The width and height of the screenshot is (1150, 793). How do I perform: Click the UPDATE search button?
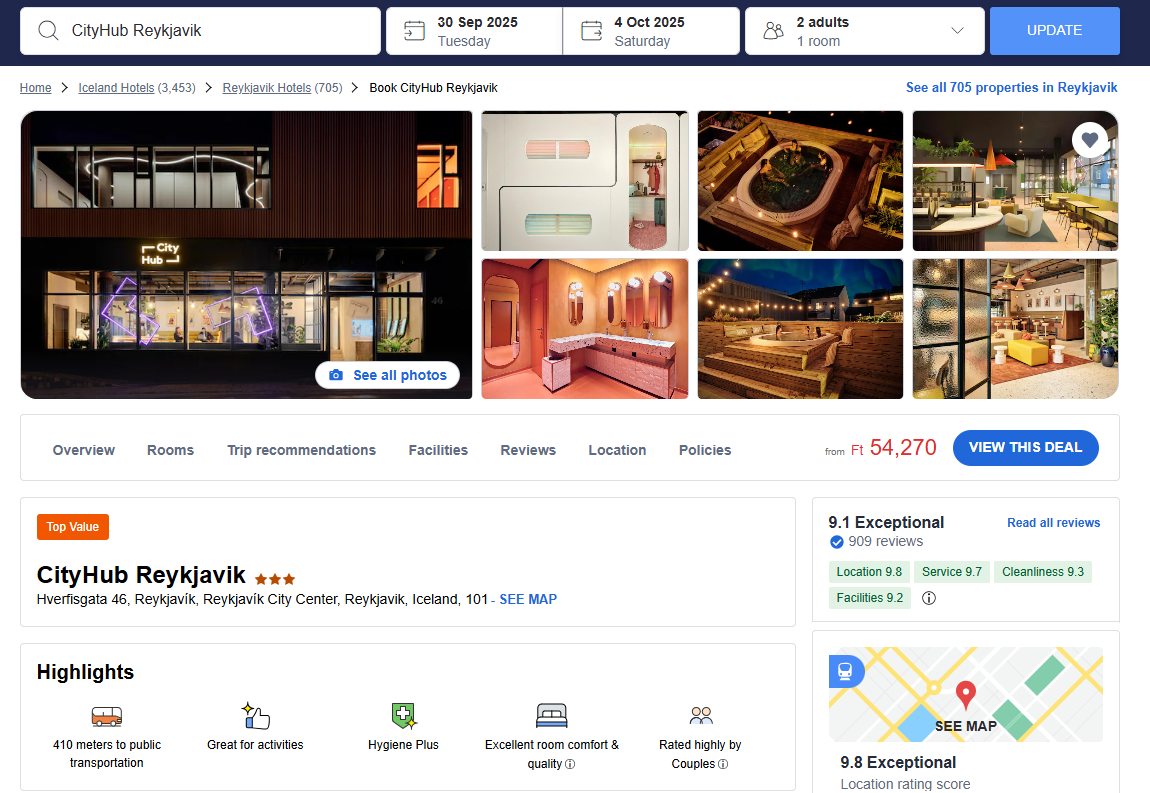click(x=1055, y=31)
